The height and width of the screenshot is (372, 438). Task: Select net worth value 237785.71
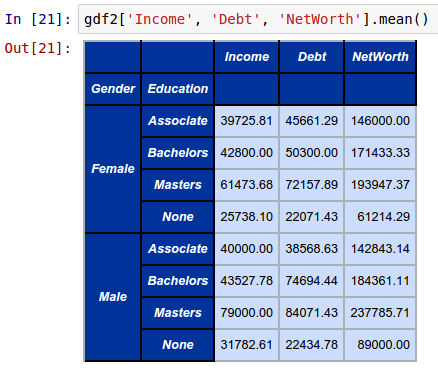(380, 313)
